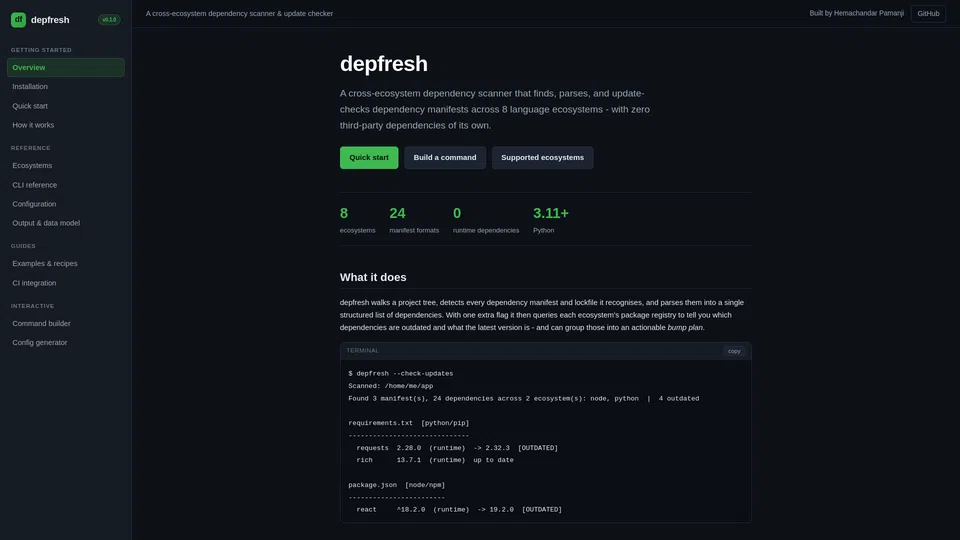Click Built by Hemachandar Pamanji text
This screenshot has width=960, height=540.
pyautogui.click(x=857, y=13)
